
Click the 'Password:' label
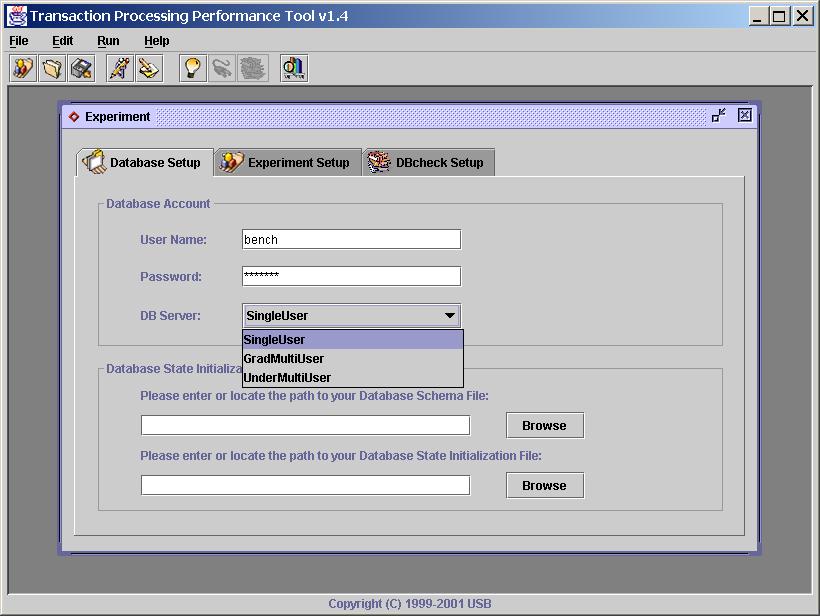point(170,277)
